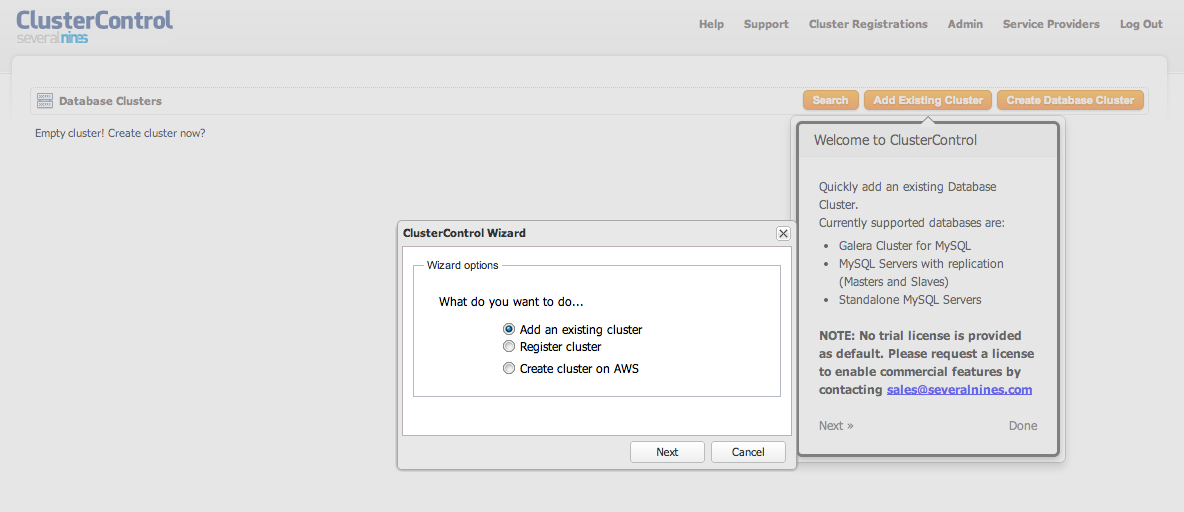This screenshot has height=512, width=1184.
Task: Cancel the ClusterControl Wizard
Action: [747, 452]
